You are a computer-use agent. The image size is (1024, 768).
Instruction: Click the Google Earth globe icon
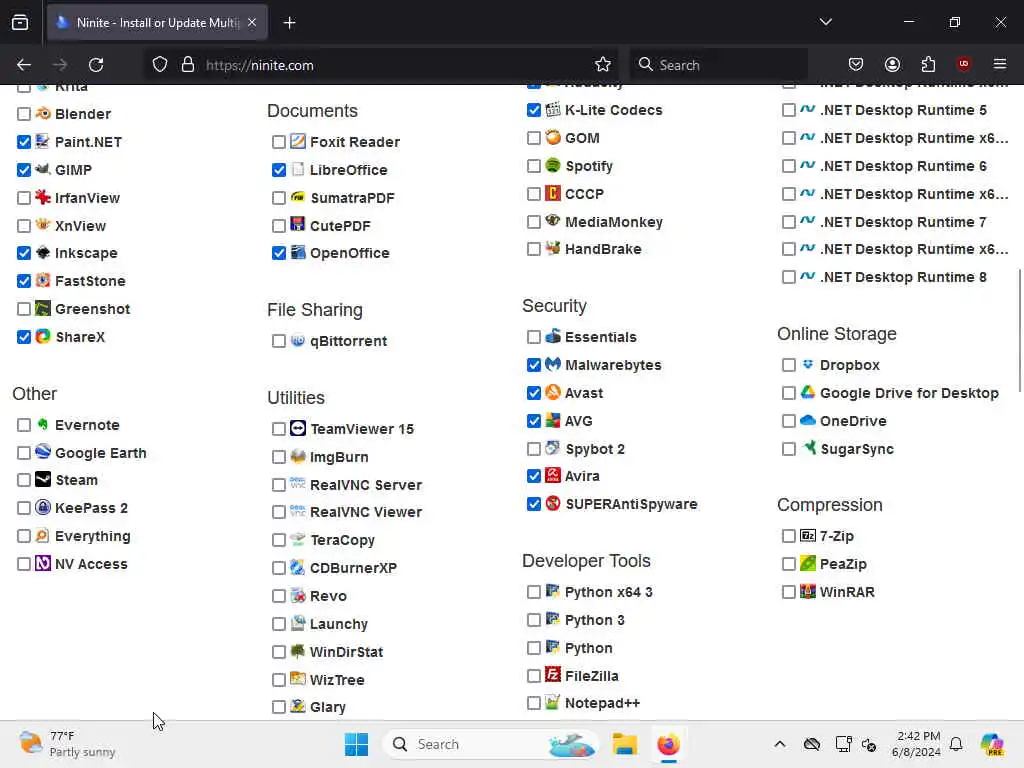click(x=43, y=452)
